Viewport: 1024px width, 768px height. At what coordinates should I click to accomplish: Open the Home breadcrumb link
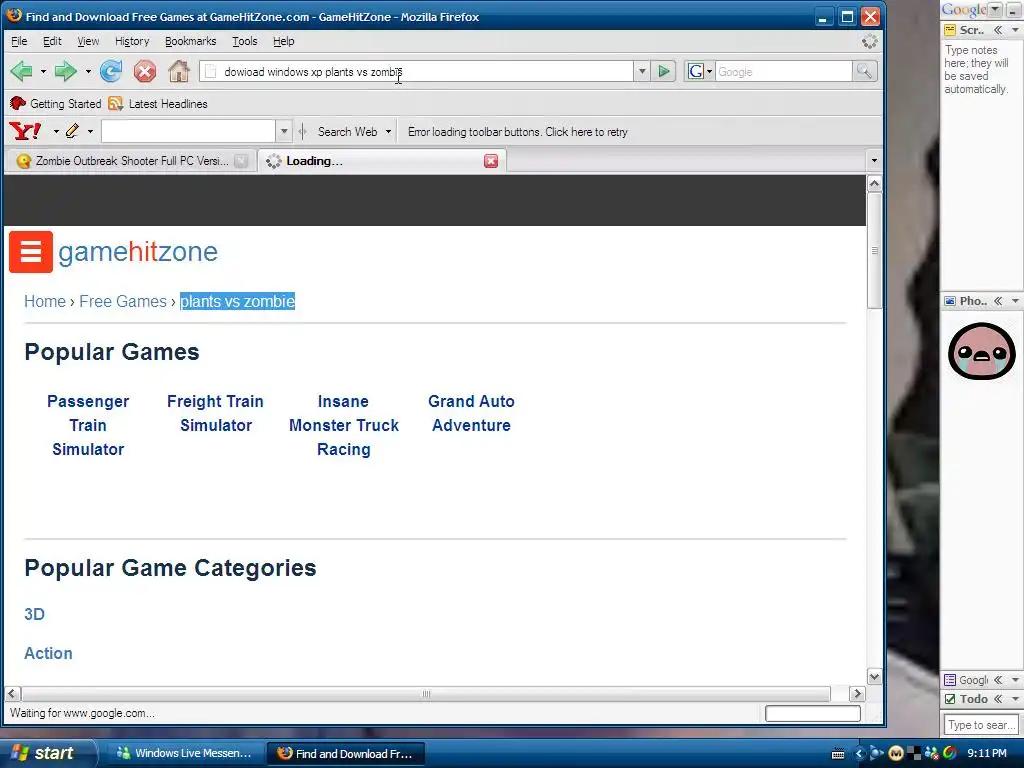[44, 301]
